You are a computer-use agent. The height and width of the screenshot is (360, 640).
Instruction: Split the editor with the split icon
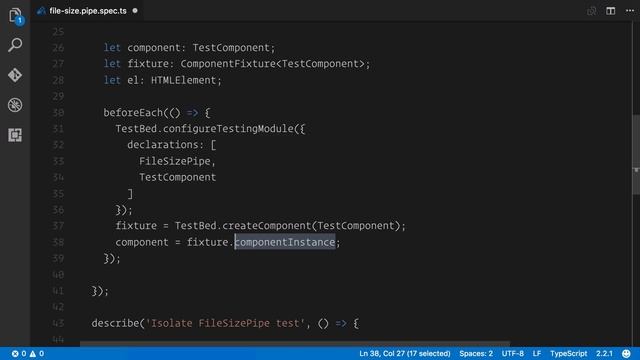(611, 11)
